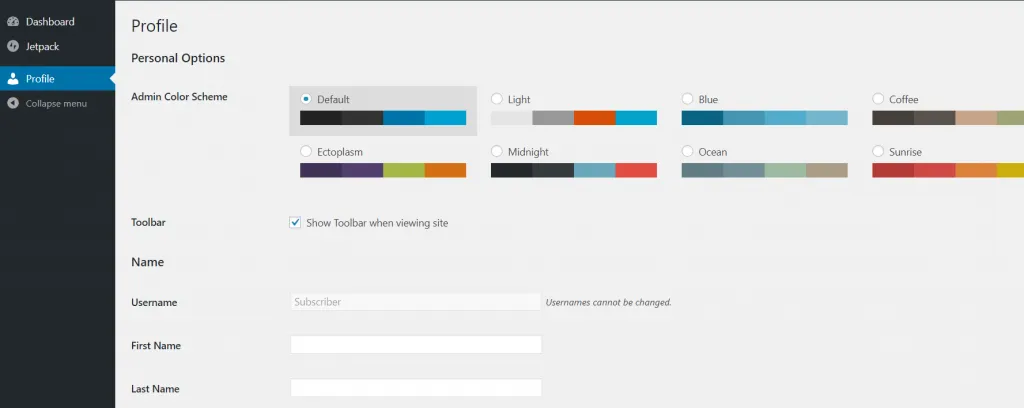This screenshot has height=408, width=1024.
Task: Select the Light color scheme
Action: click(x=496, y=99)
